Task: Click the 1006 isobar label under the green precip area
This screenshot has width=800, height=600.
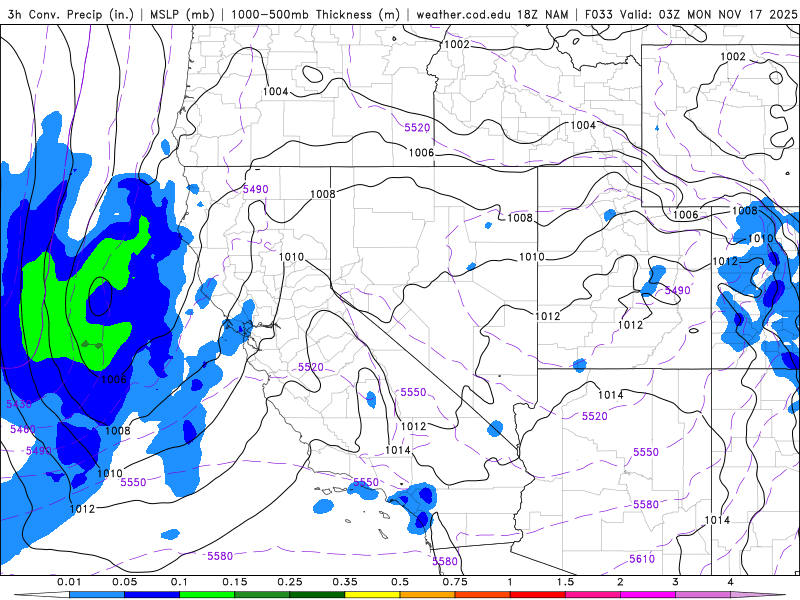Action: click(x=113, y=379)
